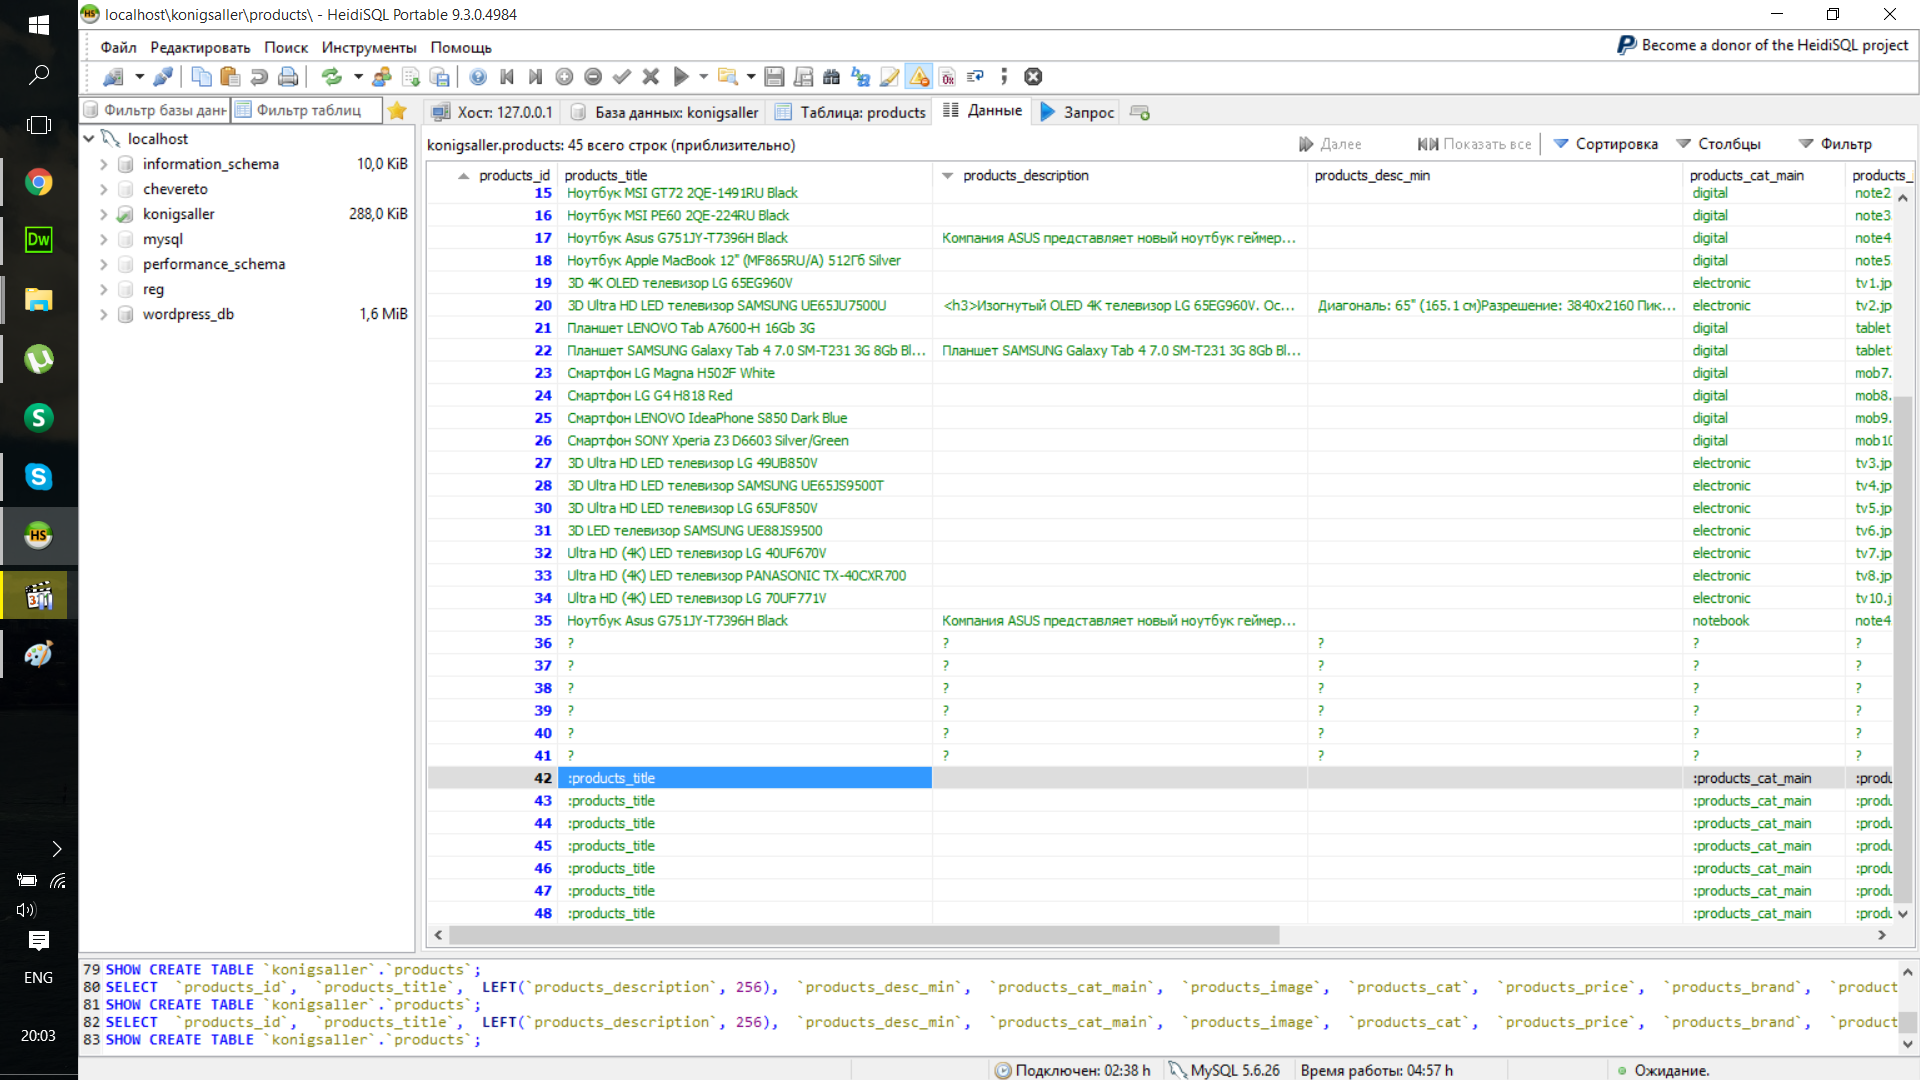Click the Сортировка button

(x=1605, y=144)
